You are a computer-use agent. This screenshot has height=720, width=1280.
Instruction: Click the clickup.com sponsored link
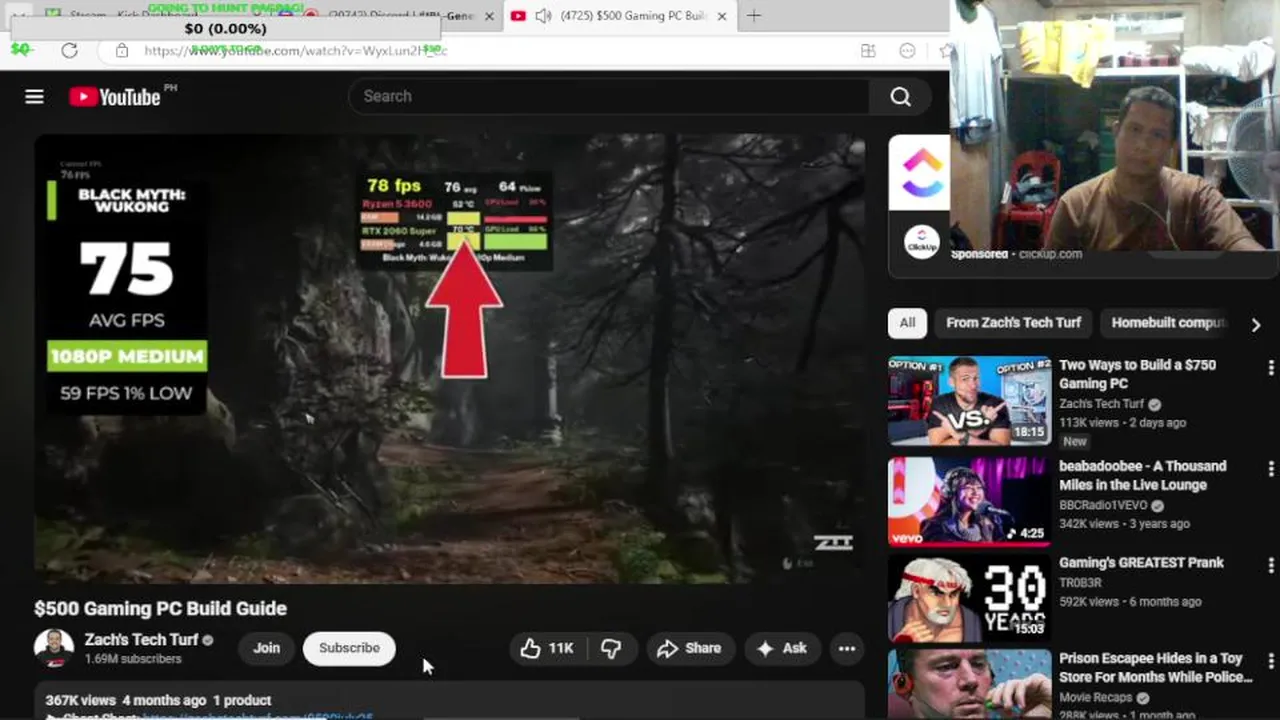click(x=1051, y=254)
